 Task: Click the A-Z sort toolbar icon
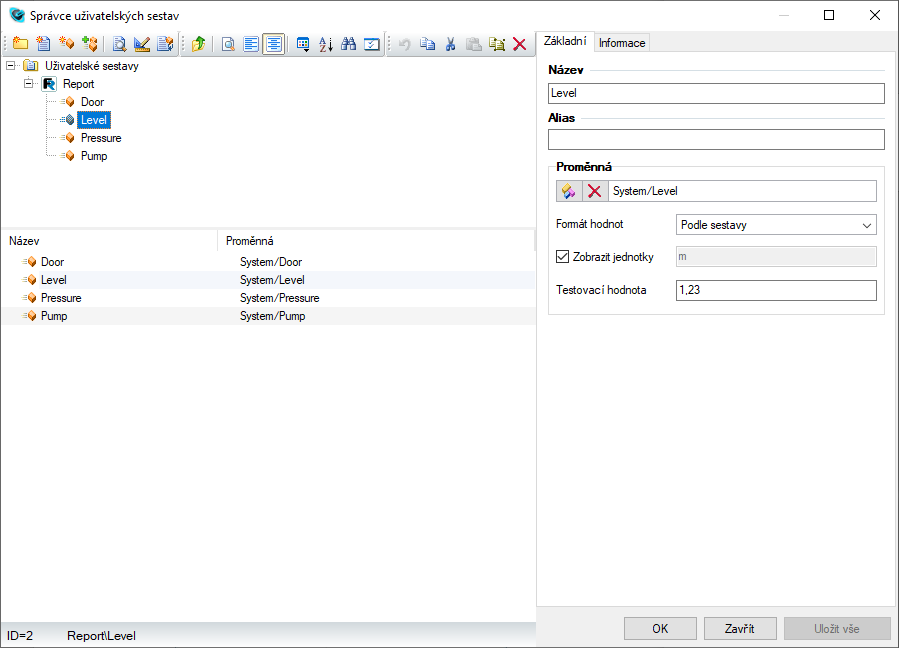tap(326, 44)
